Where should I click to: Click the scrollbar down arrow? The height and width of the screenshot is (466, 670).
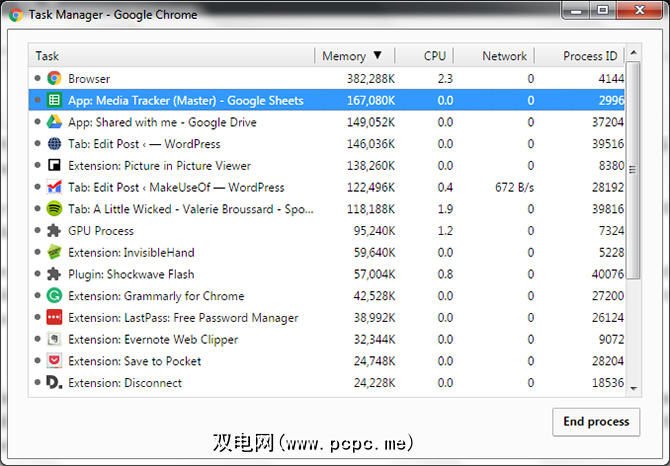634,388
